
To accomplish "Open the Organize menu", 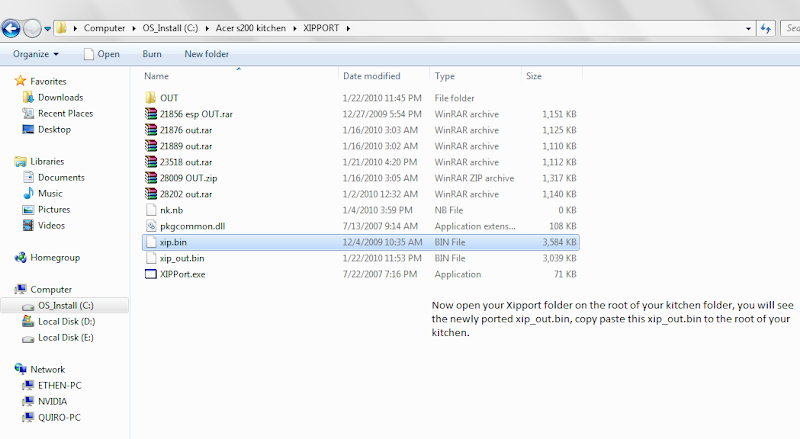I will (36, 54).
